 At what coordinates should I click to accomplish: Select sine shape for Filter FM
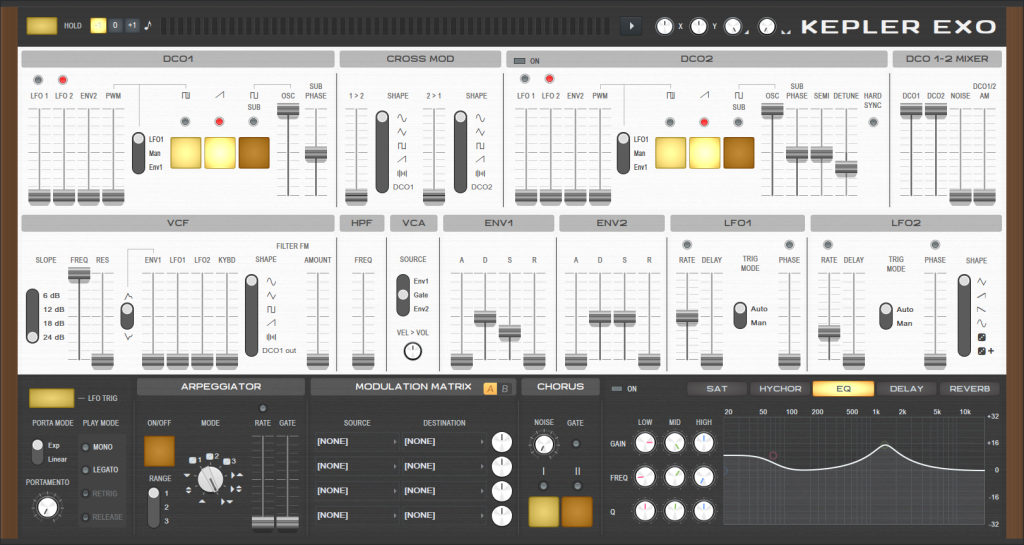pyautogui.click(x=271, y=282)
